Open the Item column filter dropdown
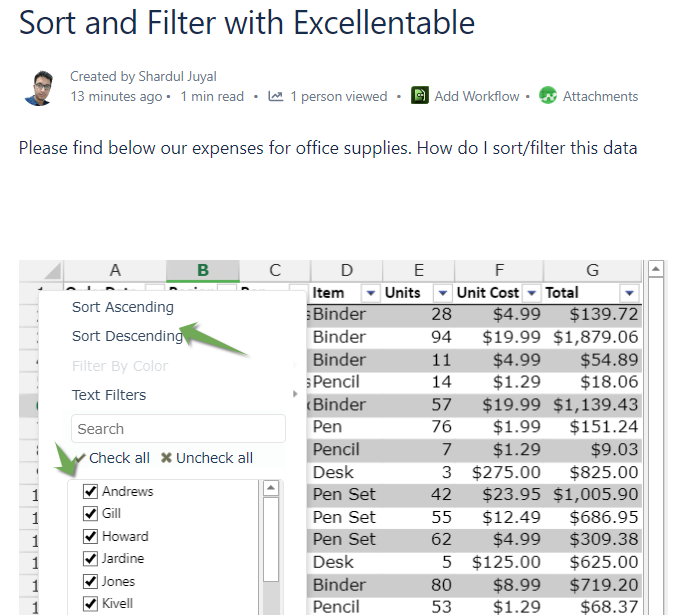The width and height of the screenshot is (681, 615). click(x=370, y=293)
